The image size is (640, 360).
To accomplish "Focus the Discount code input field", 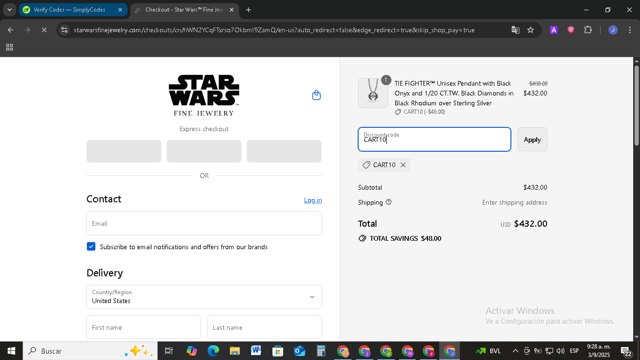I will 434,139.
